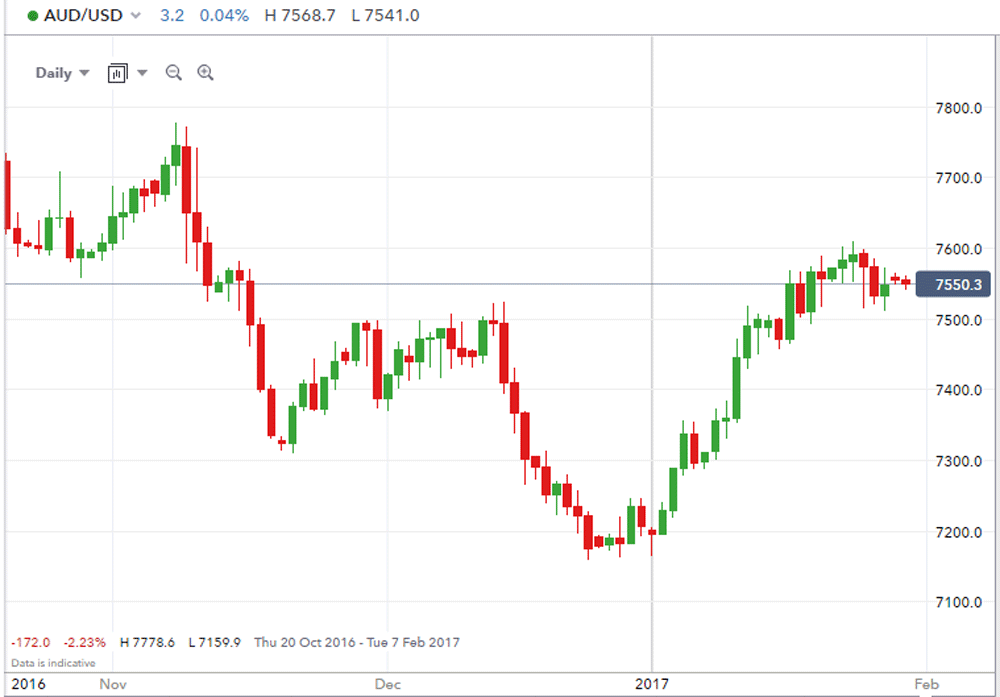Click the 7700.0 price axis label
The width and height of the screenshot is (1000, 697).
click(x=959, y=178)
